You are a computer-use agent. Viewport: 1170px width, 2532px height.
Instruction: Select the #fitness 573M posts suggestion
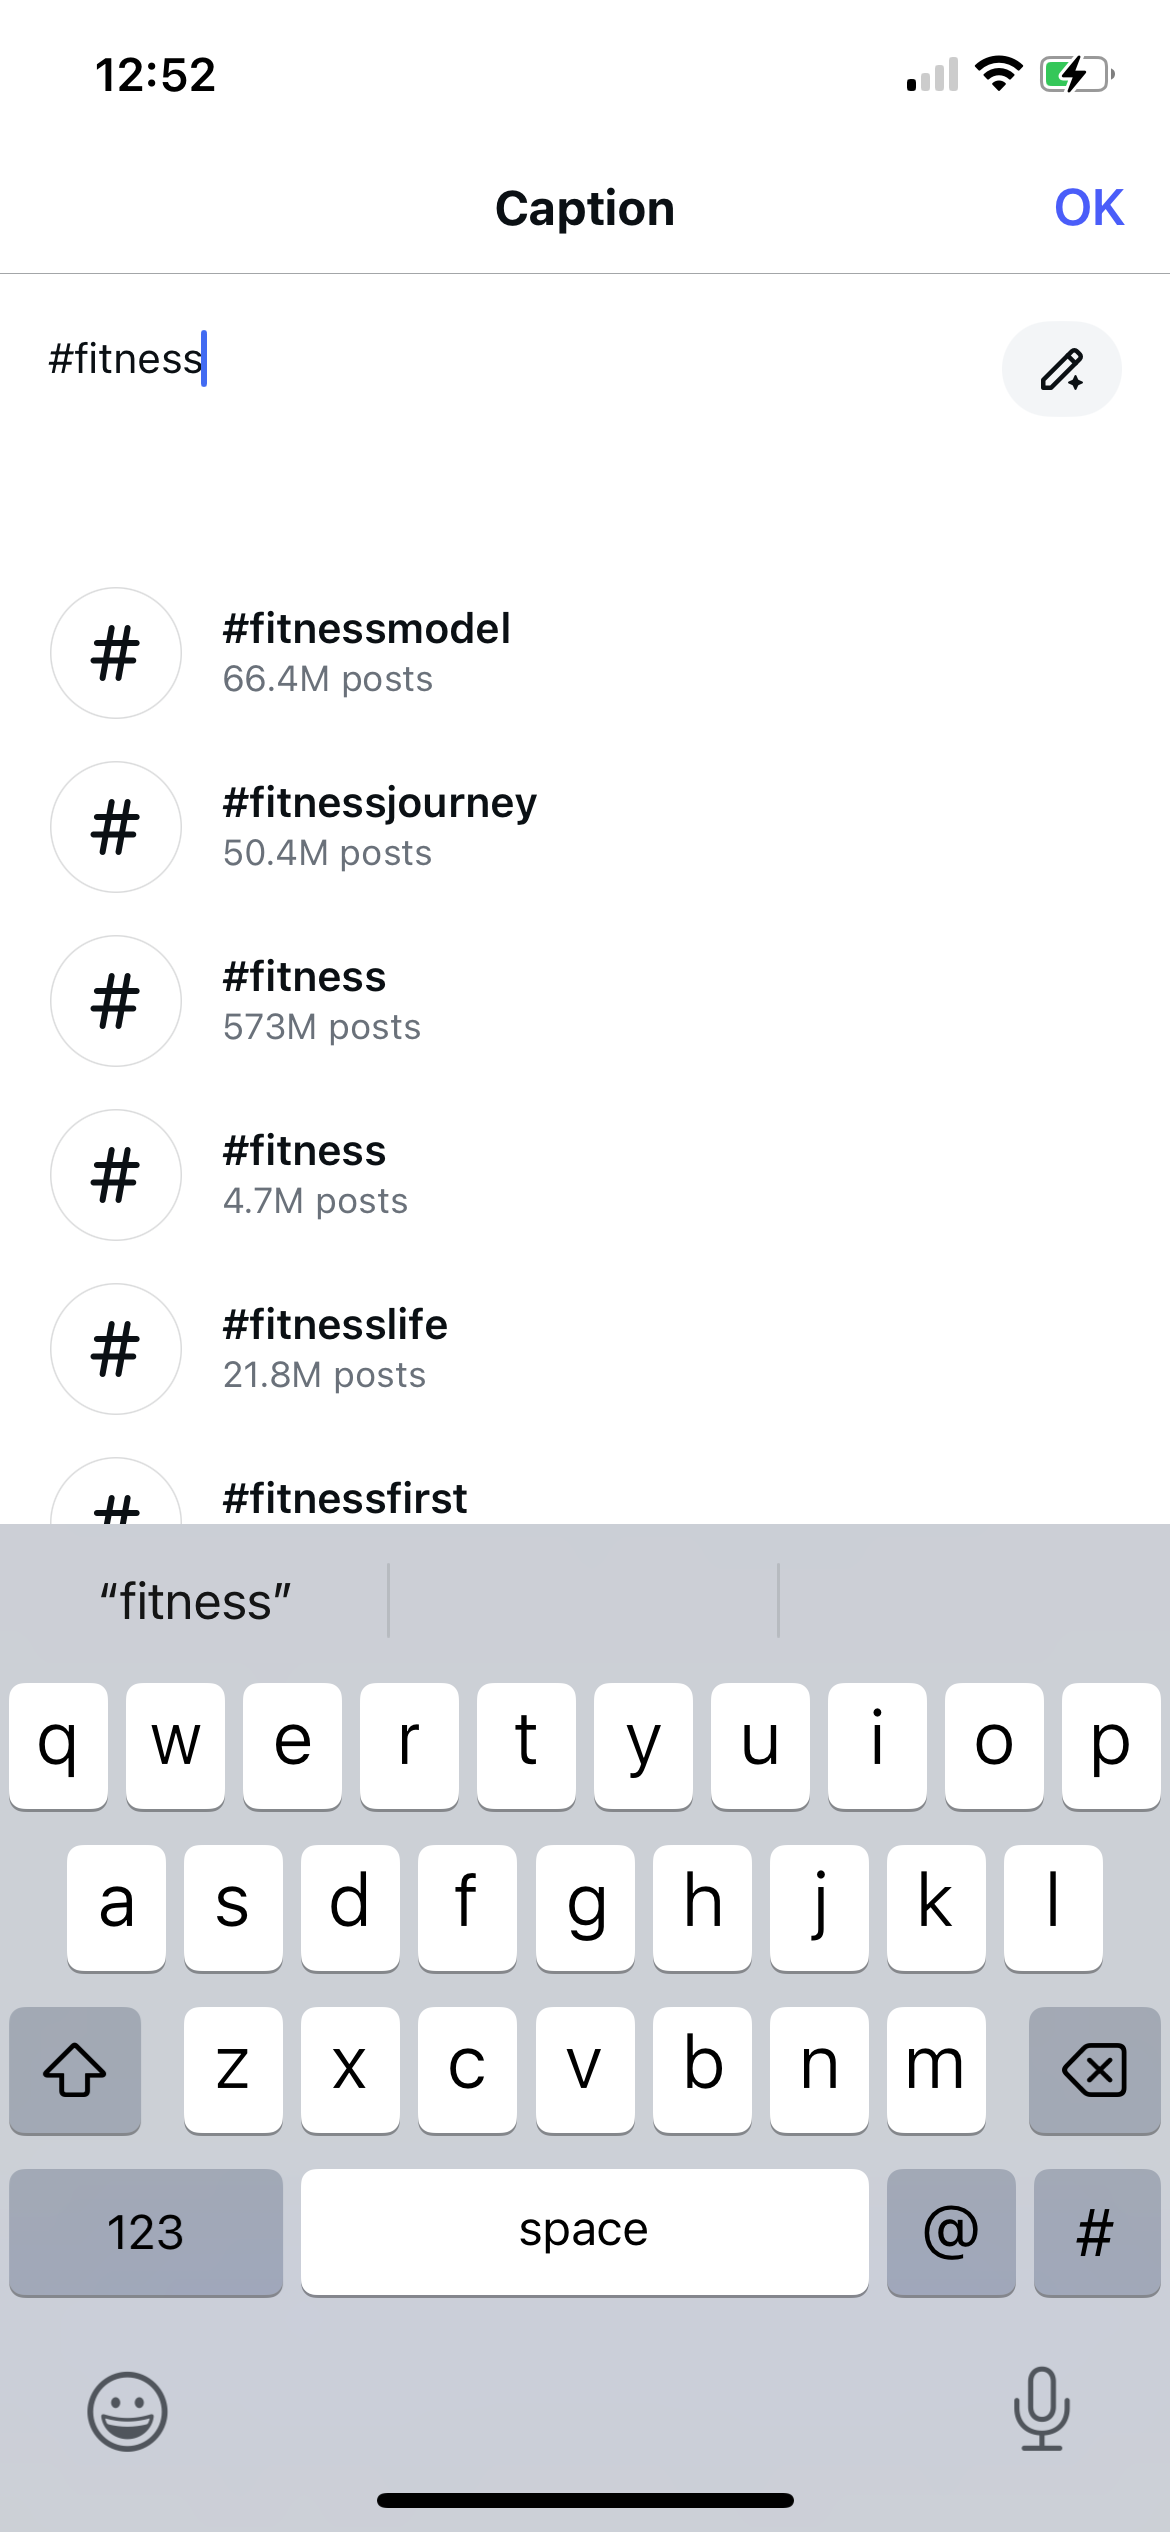click(322, 1000)
